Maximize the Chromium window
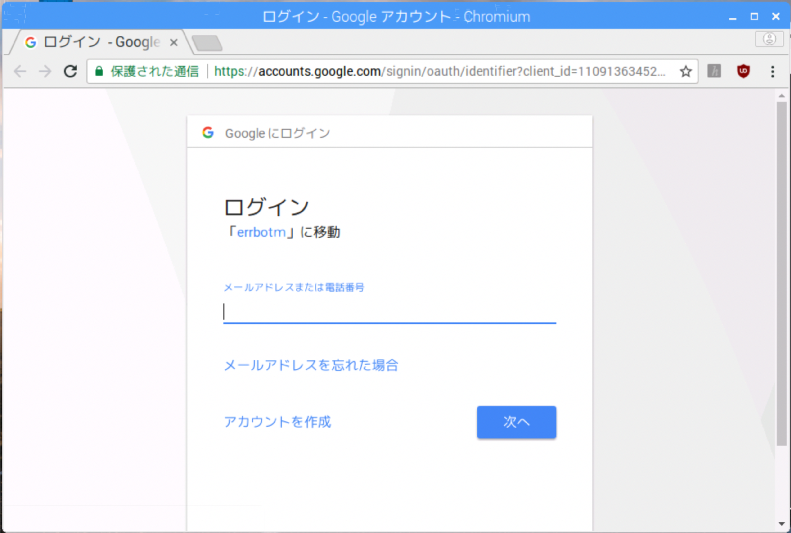 [754, 17]
